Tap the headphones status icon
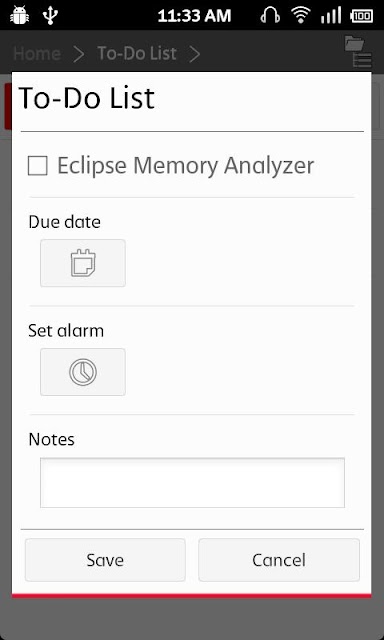384x640 pixels. click(x=270, y=16)
